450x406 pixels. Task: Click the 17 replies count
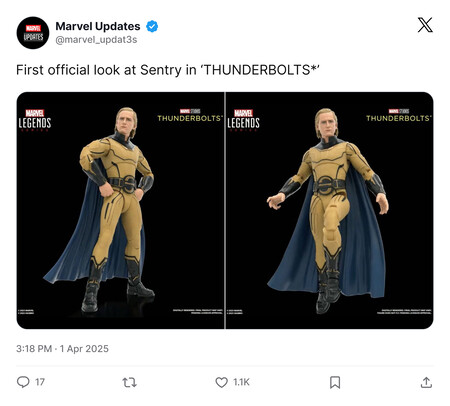40,382
